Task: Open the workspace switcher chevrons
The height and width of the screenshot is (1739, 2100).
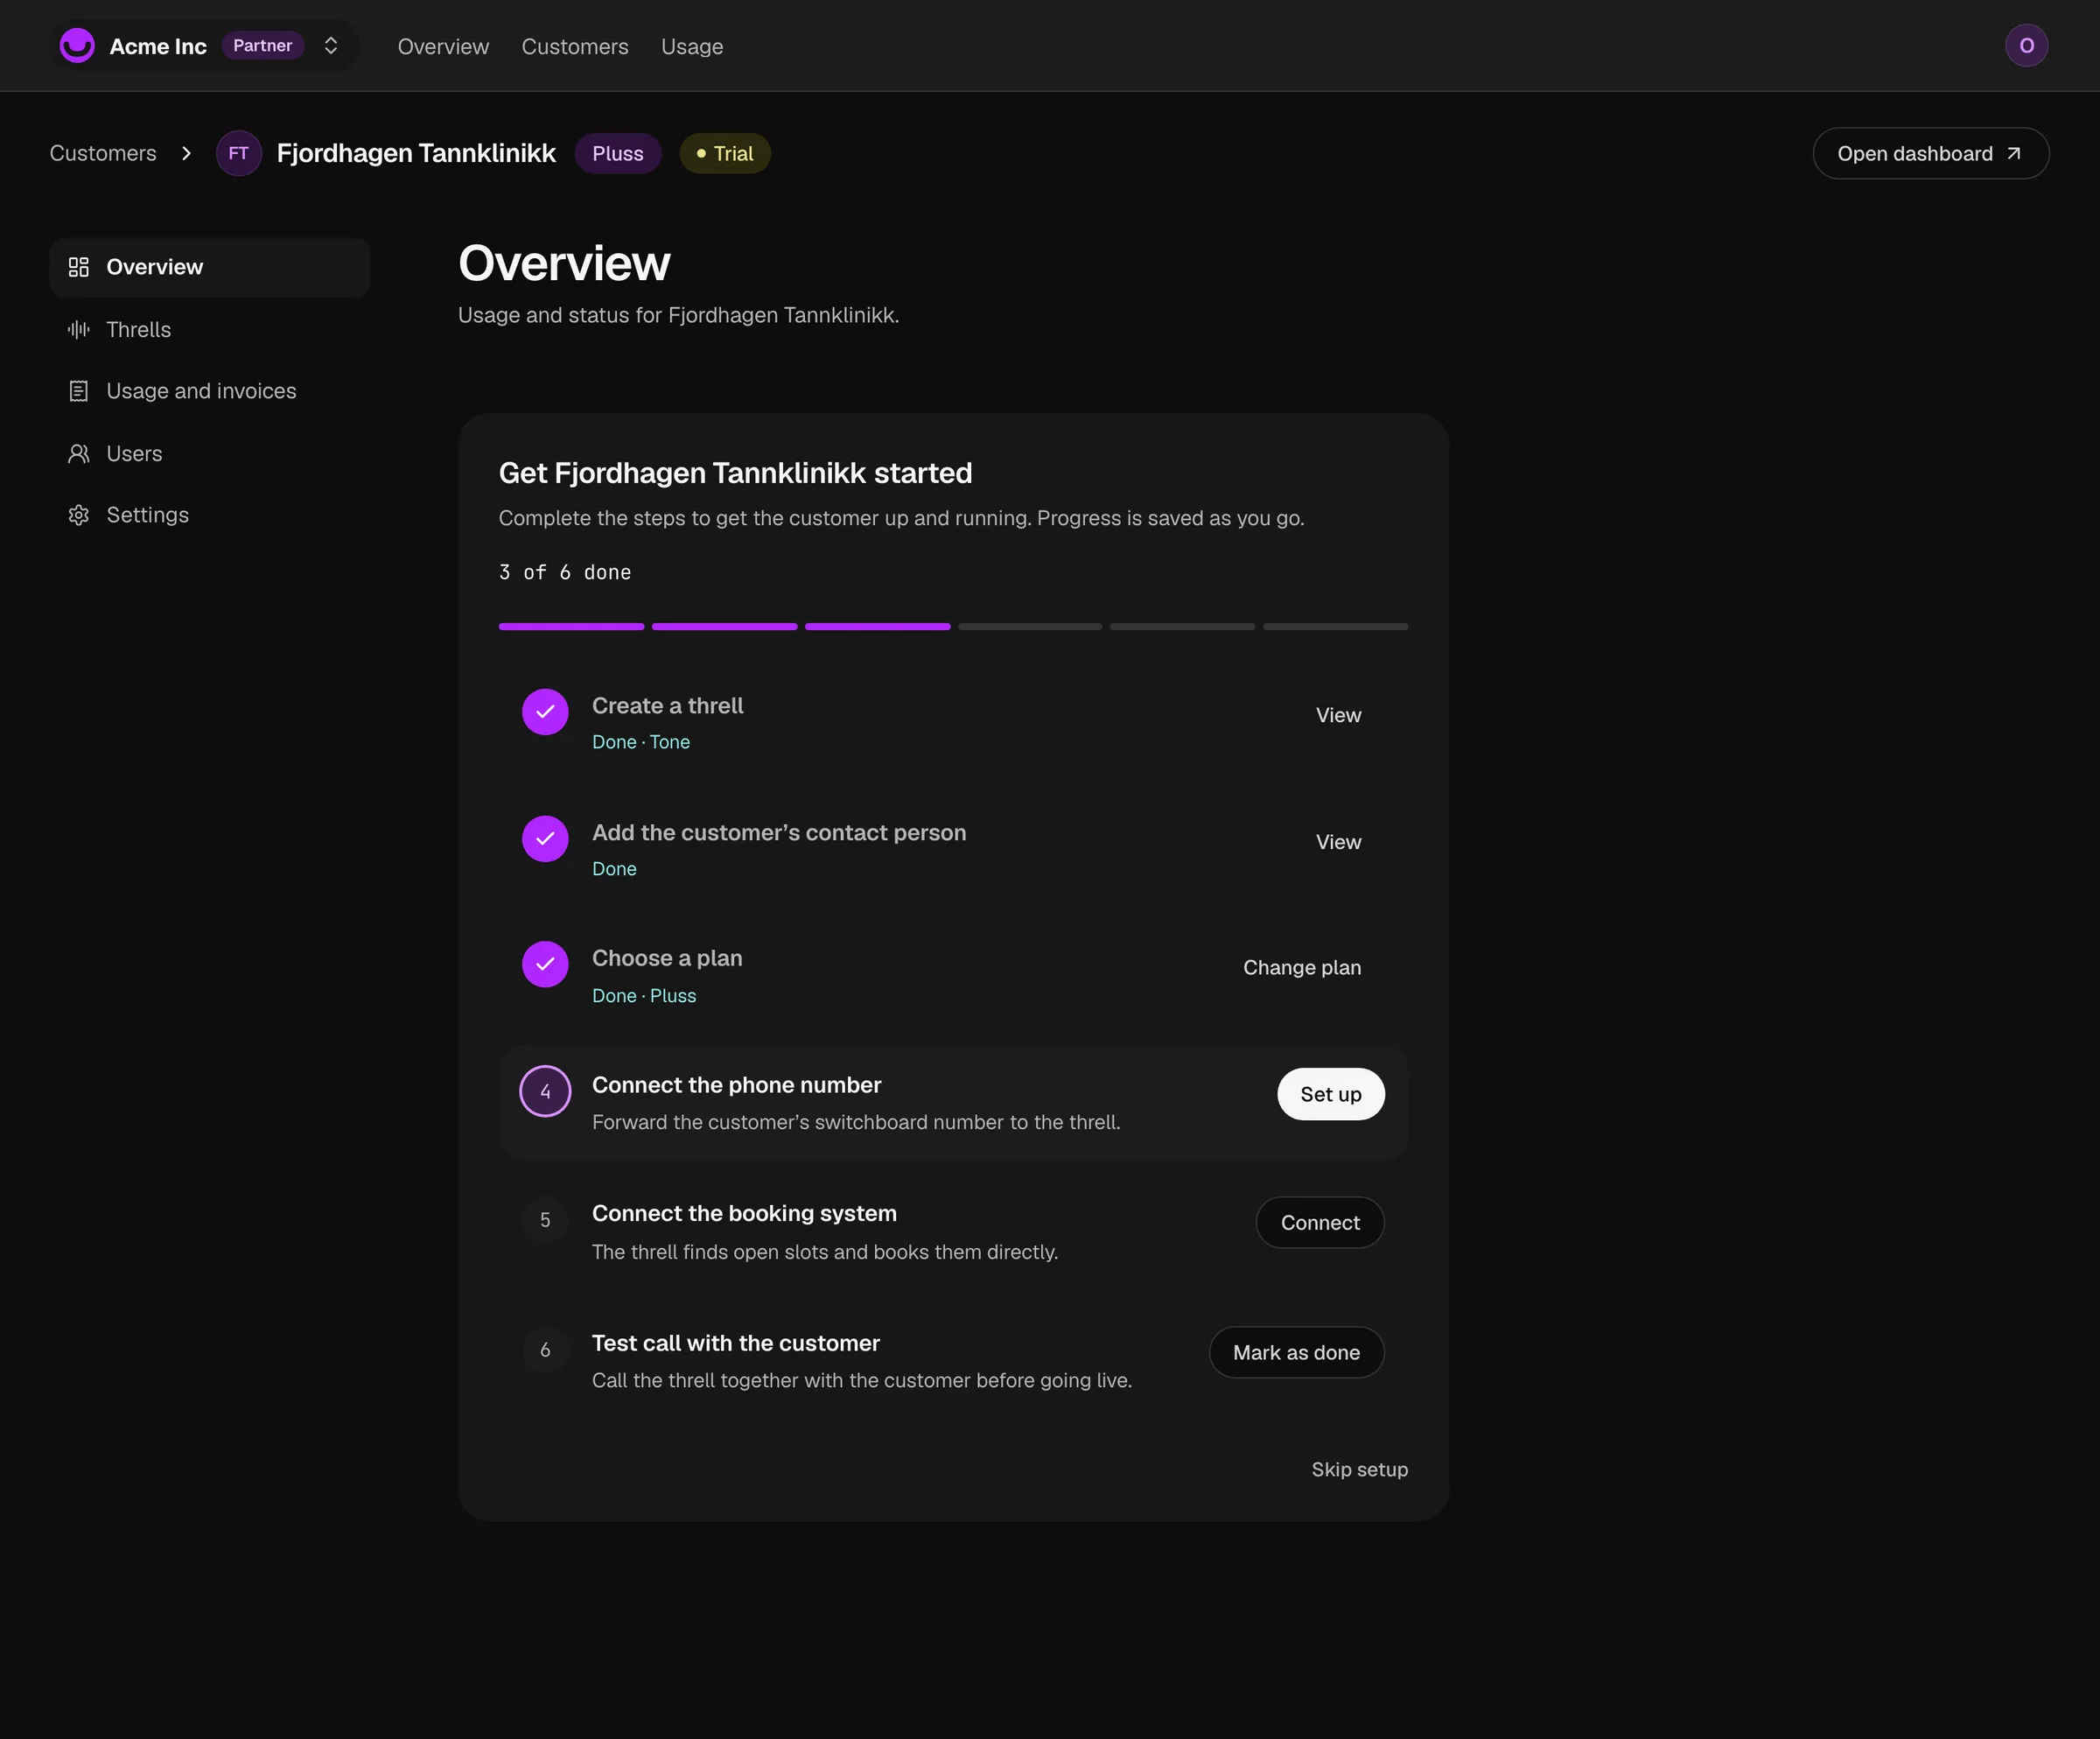Action: [x=331, y=46]
